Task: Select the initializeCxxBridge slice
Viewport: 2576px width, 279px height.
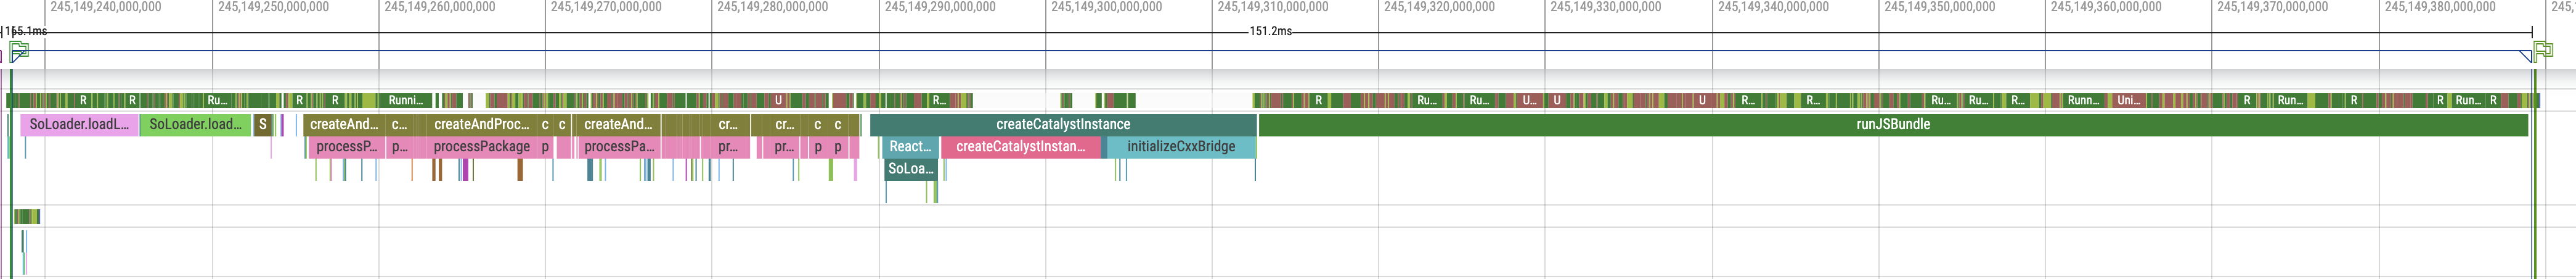Action: tap(1181, 147)
